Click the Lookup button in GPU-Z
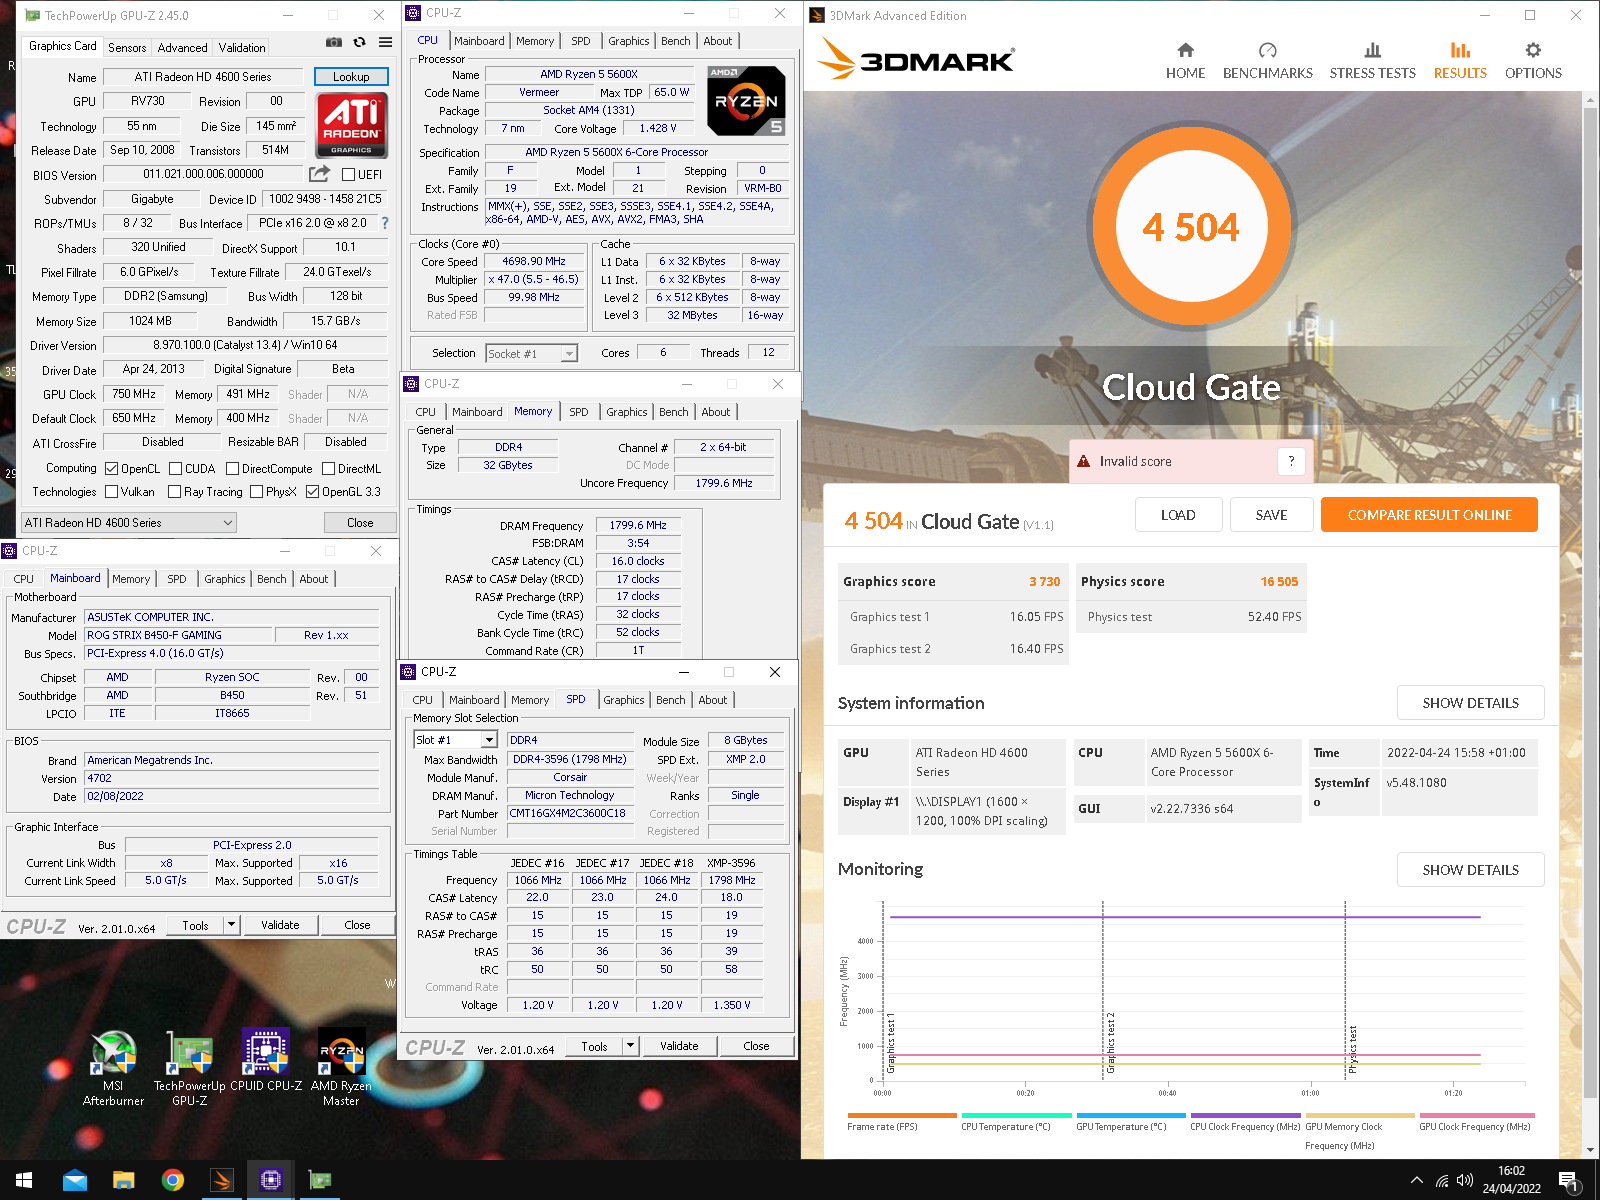Screen dimensions: 1600x1200 (x=351, y=77)
